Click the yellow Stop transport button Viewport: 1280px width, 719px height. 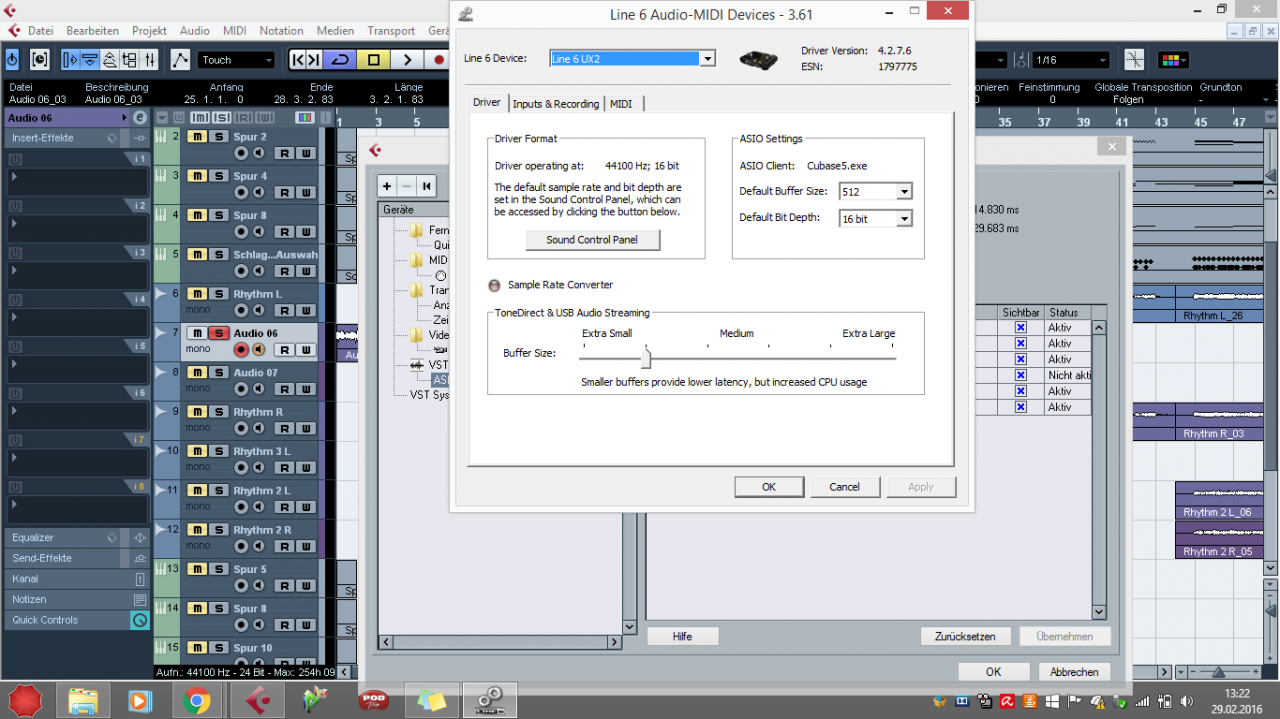[373, 60]
